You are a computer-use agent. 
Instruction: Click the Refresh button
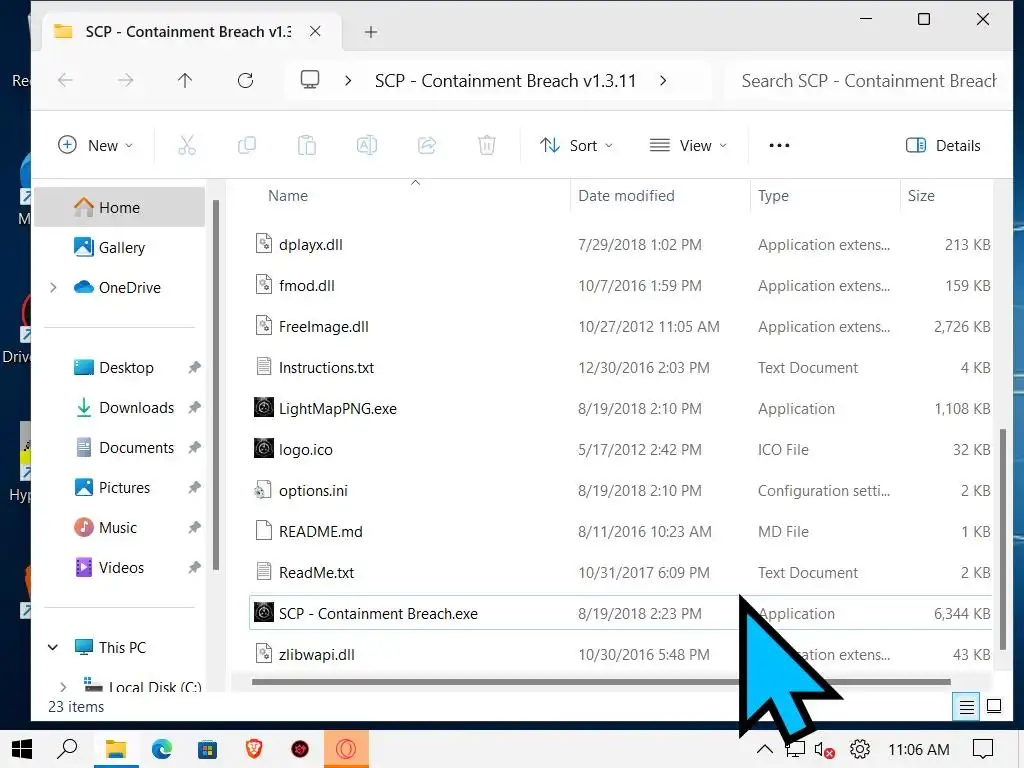[246, 80]
